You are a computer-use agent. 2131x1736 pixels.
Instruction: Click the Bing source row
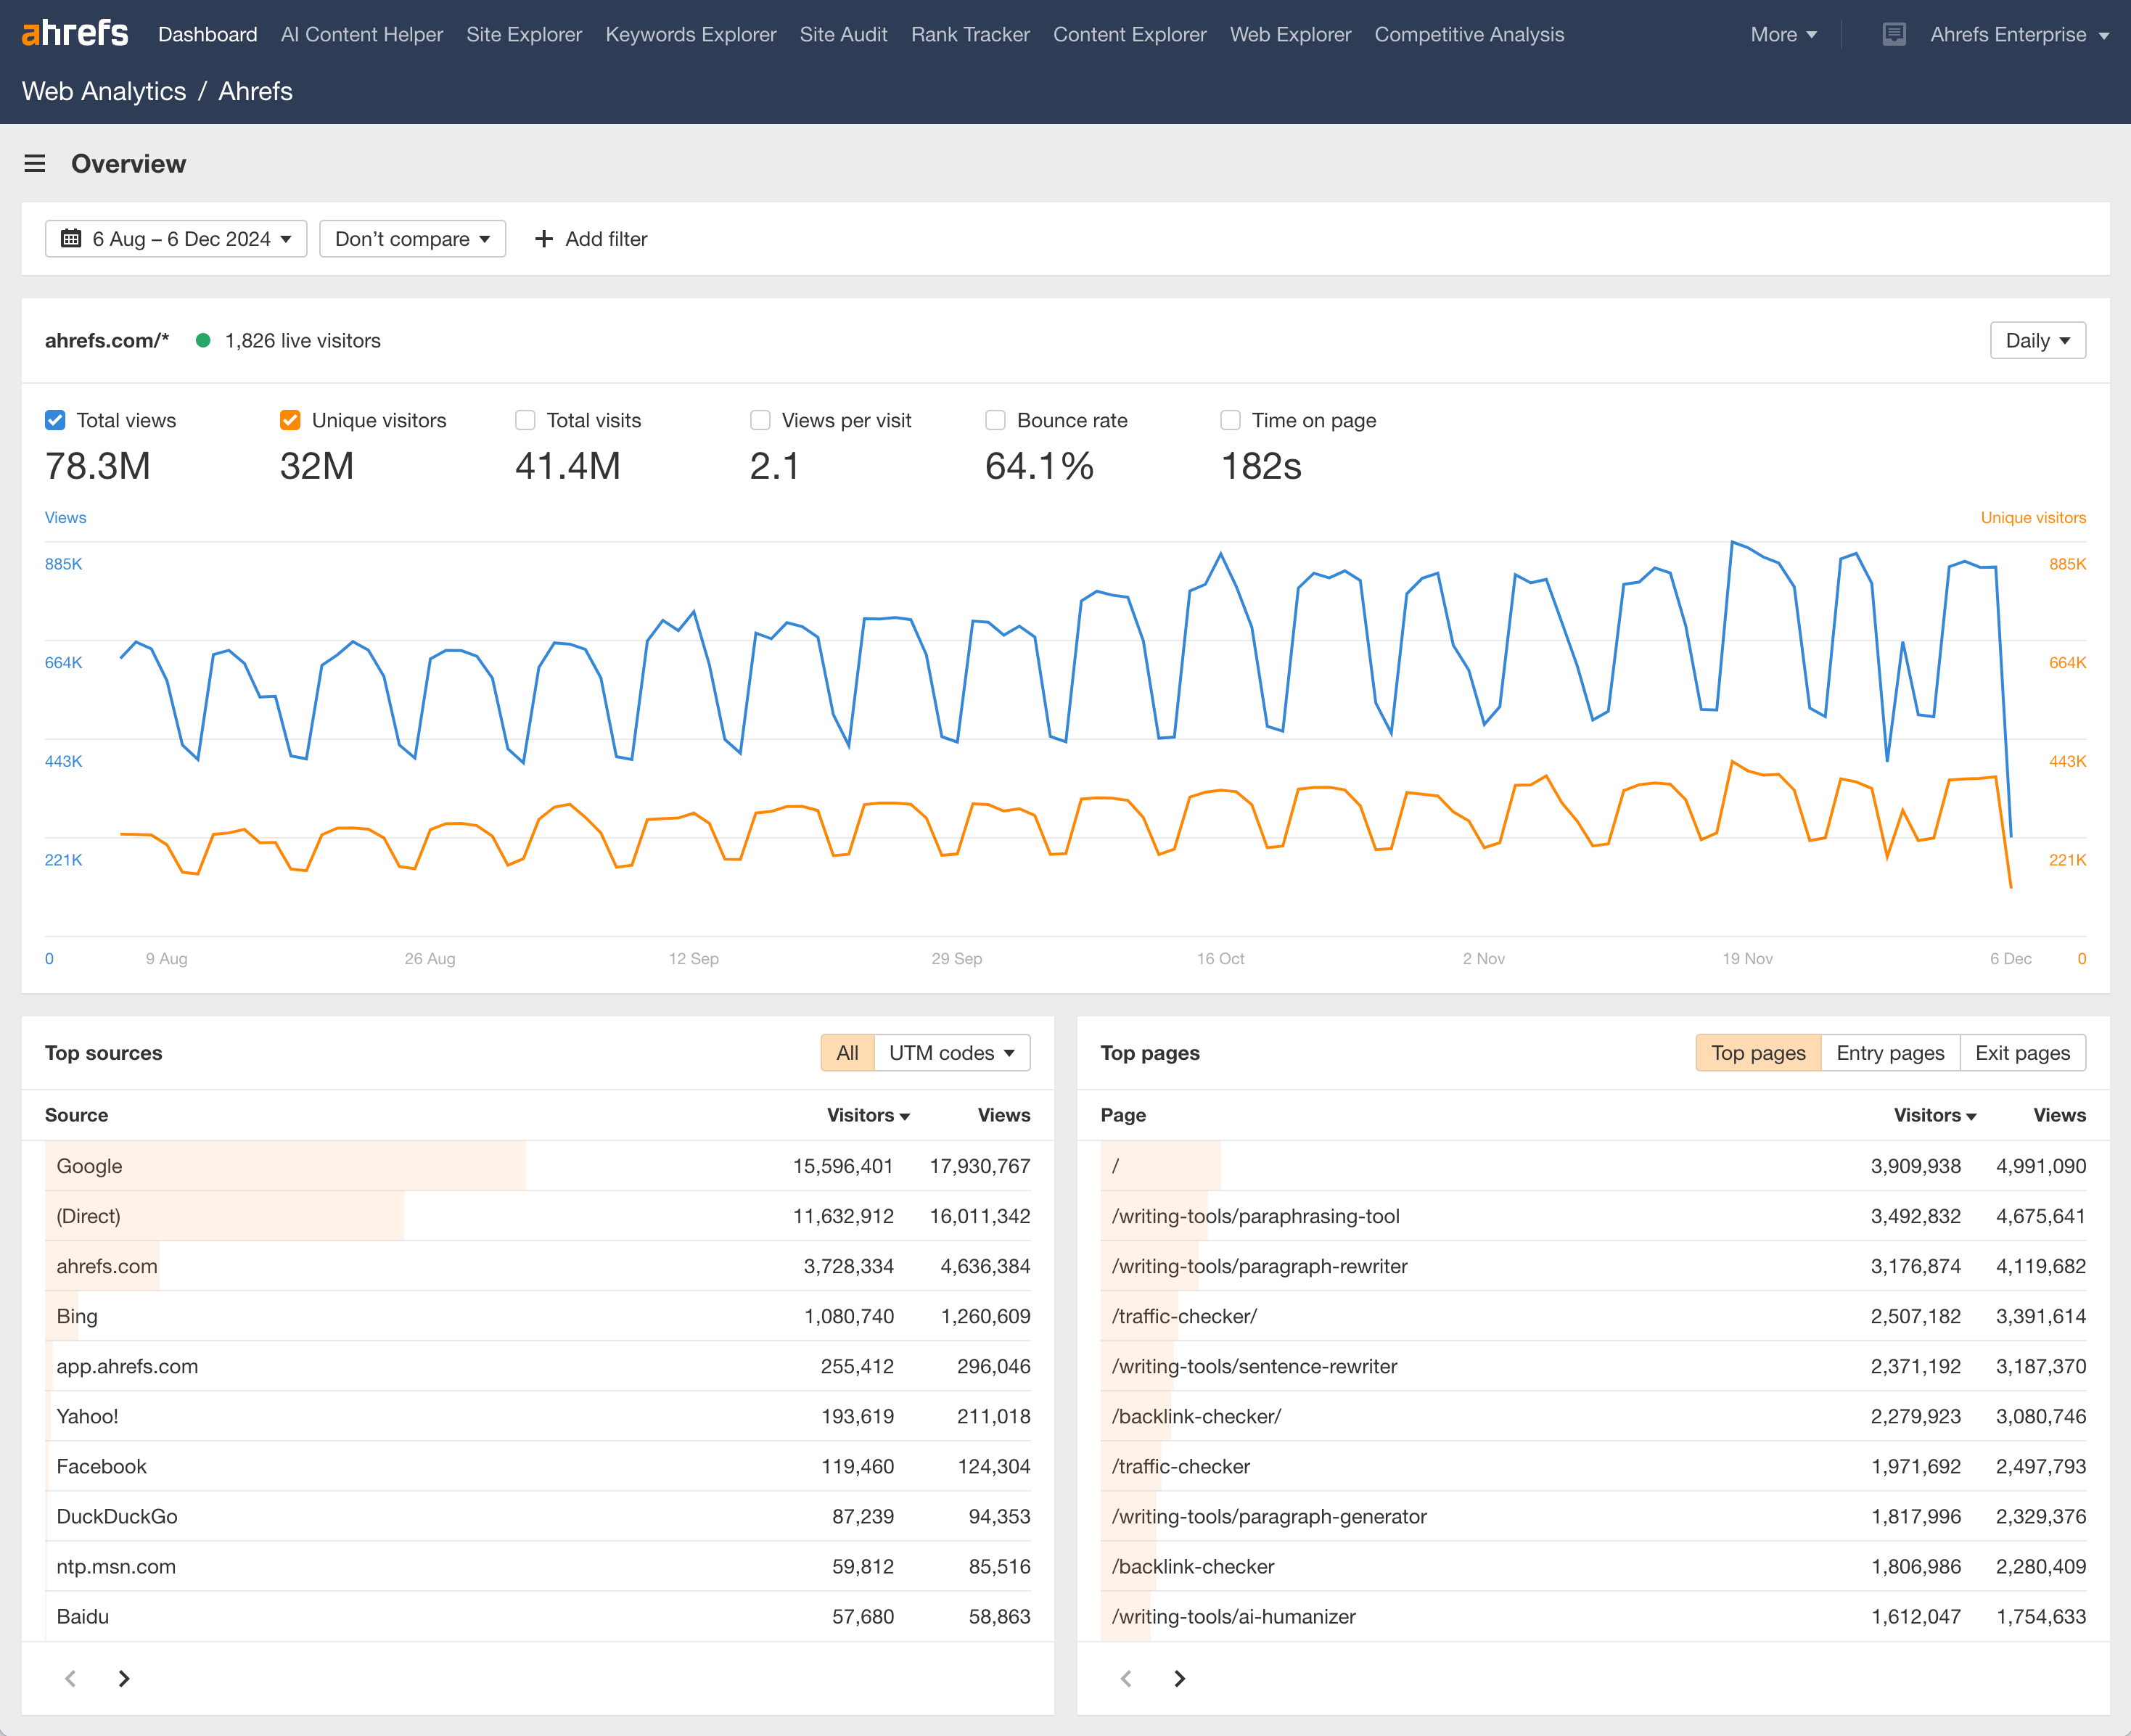coord(538,1316)
